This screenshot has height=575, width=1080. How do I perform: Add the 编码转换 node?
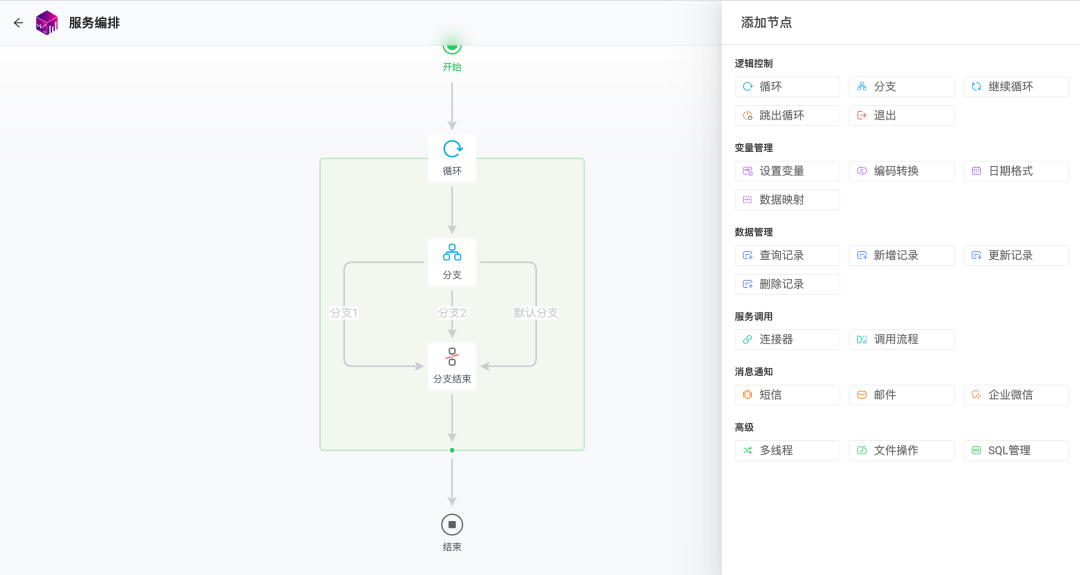(902, 171)
